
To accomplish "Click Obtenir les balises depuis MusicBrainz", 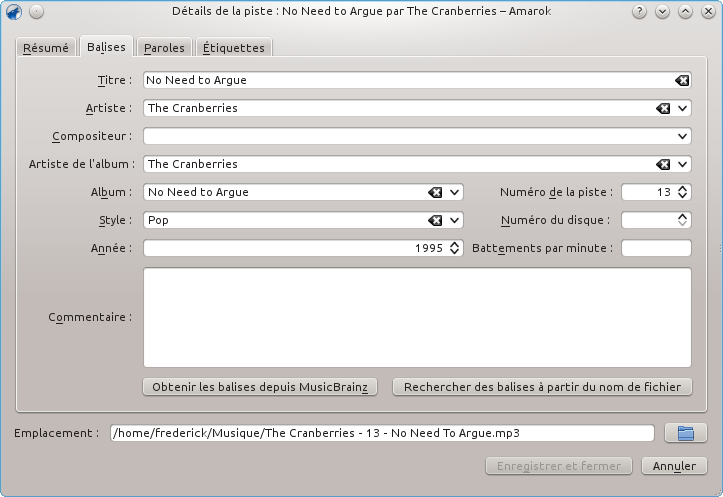I will (260, 387).
